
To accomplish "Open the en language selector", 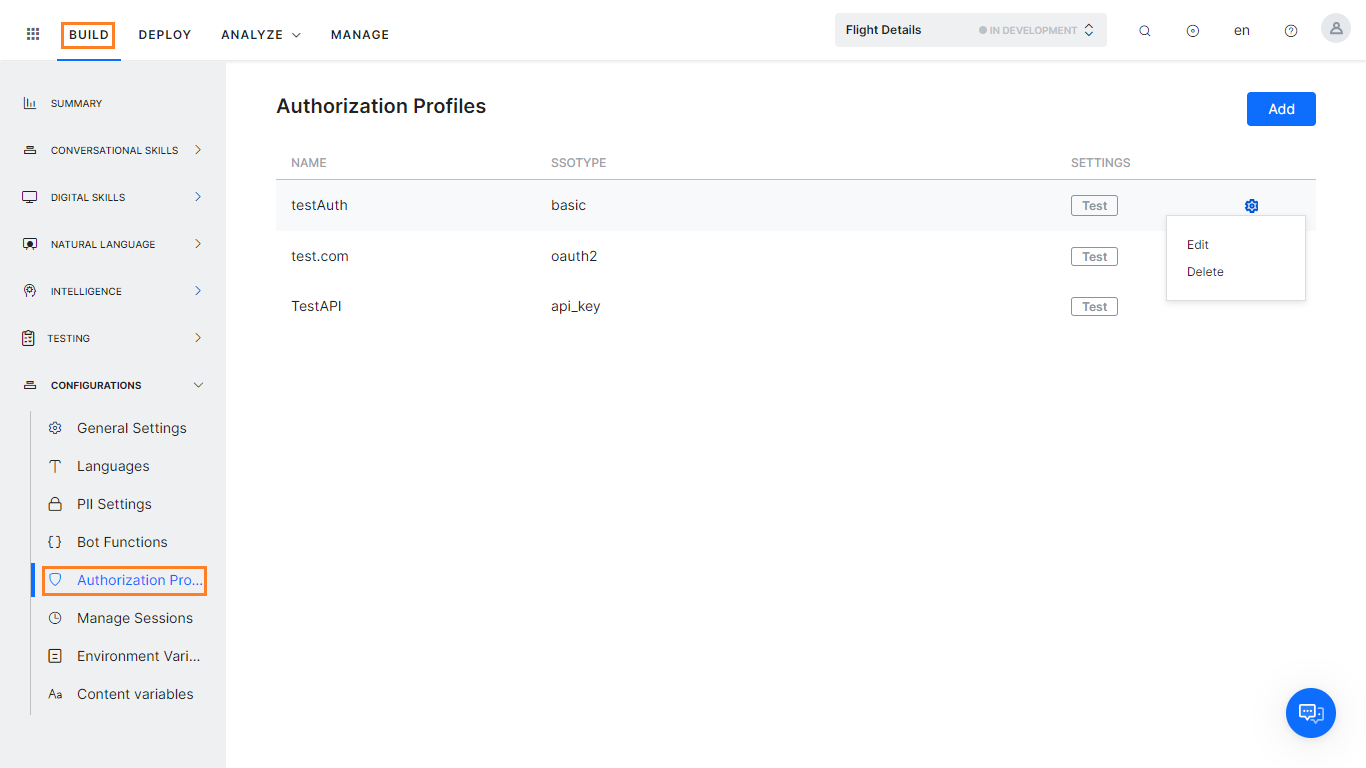I will 1241,30.
